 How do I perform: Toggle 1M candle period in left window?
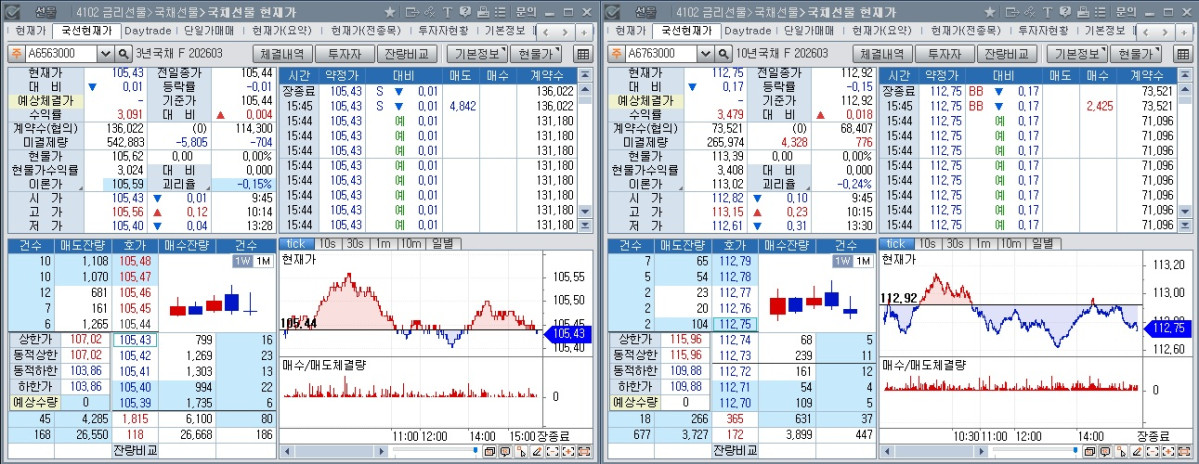(x=262, y=261)
